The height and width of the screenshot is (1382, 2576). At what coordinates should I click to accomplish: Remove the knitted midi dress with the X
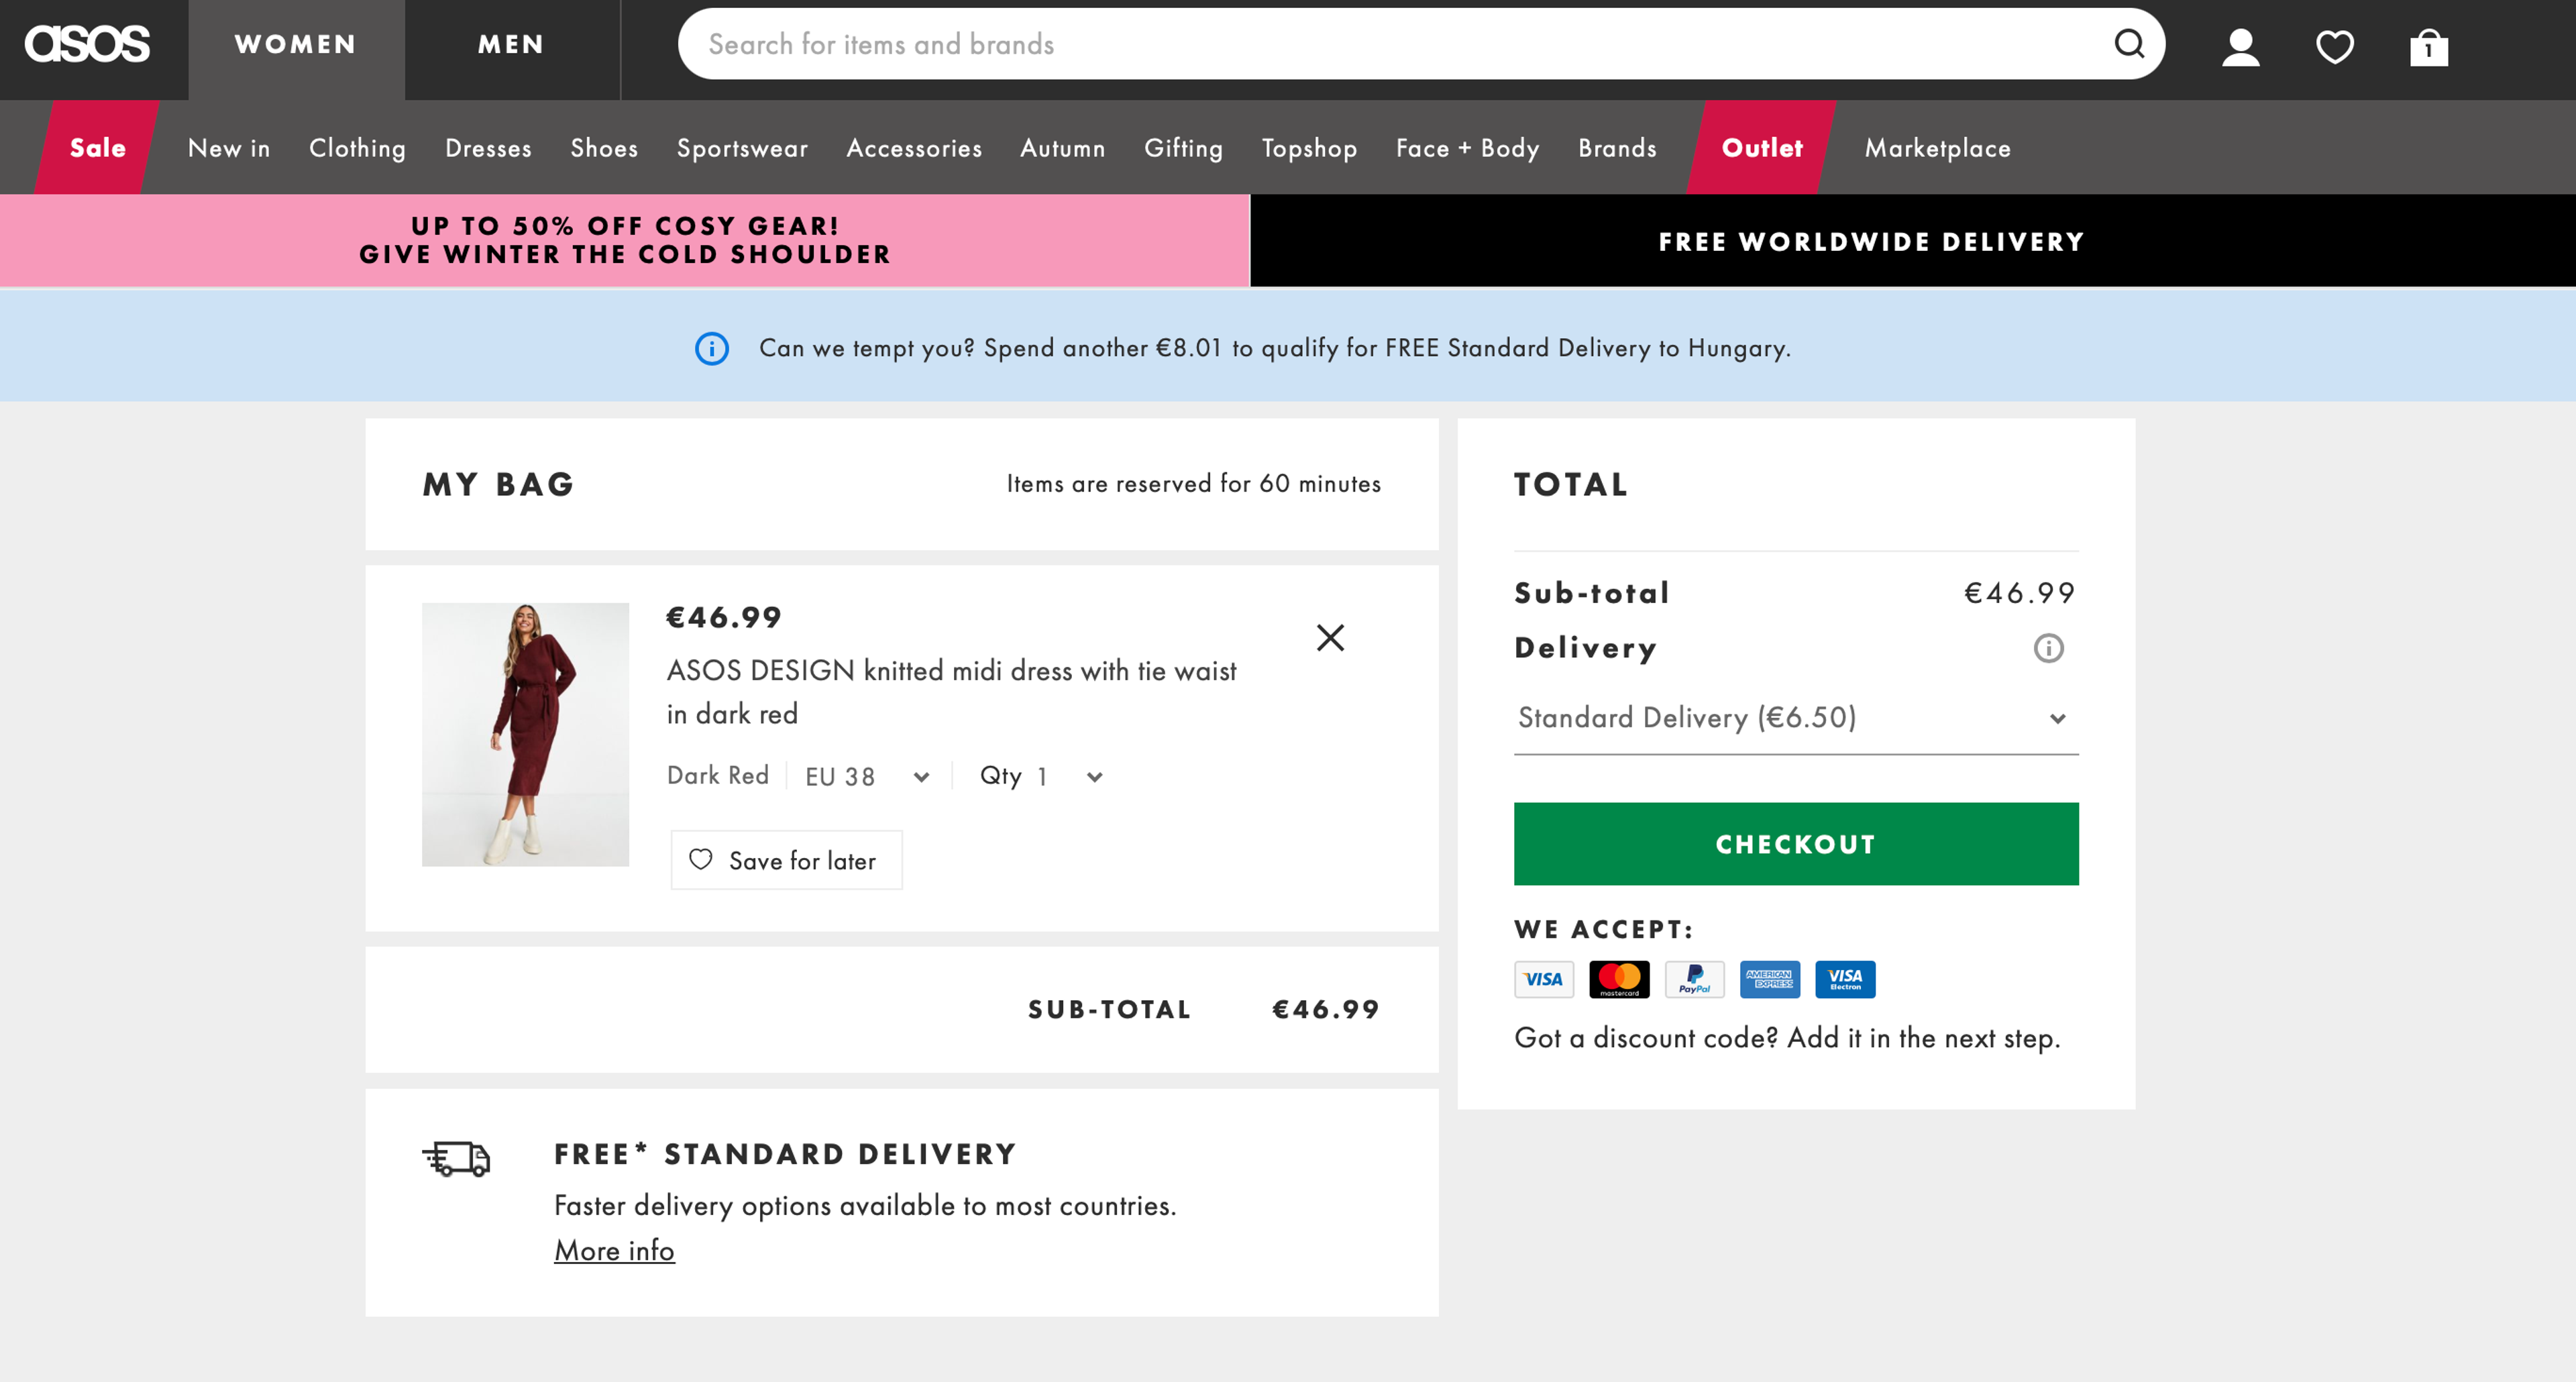point(1330,638)
